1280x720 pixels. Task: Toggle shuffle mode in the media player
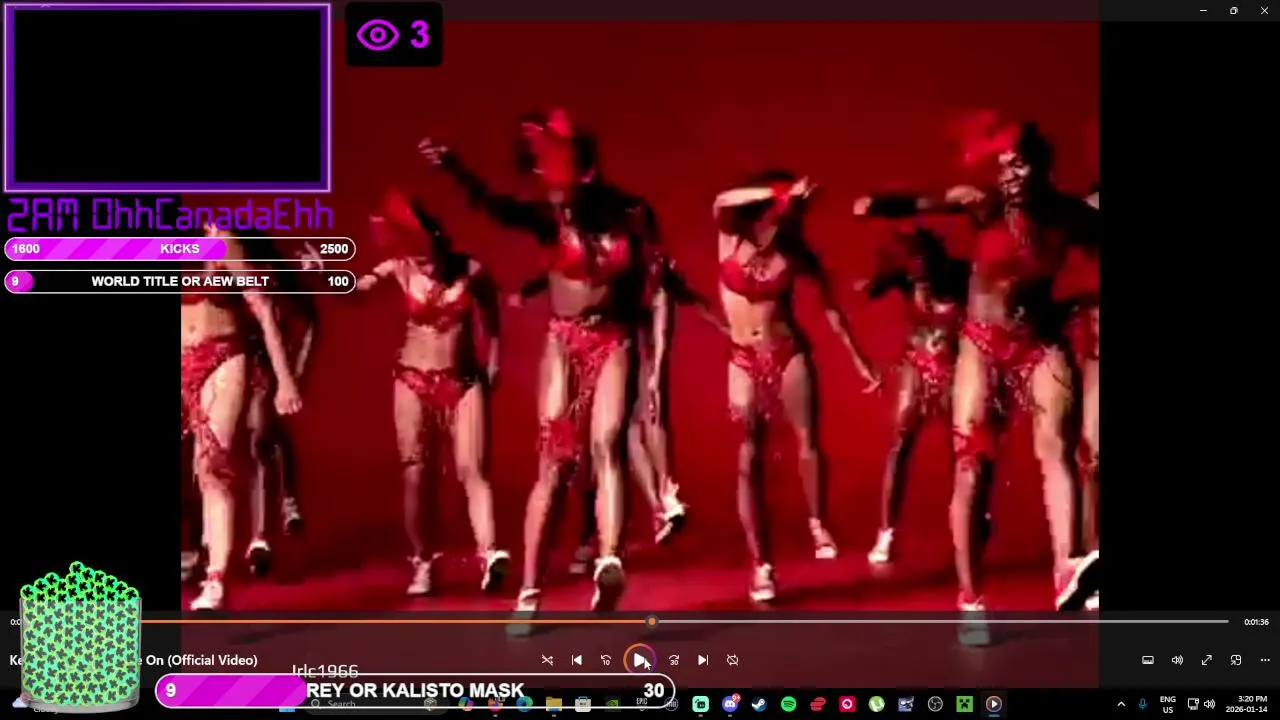pyautogui.click(x=547, y=660)
